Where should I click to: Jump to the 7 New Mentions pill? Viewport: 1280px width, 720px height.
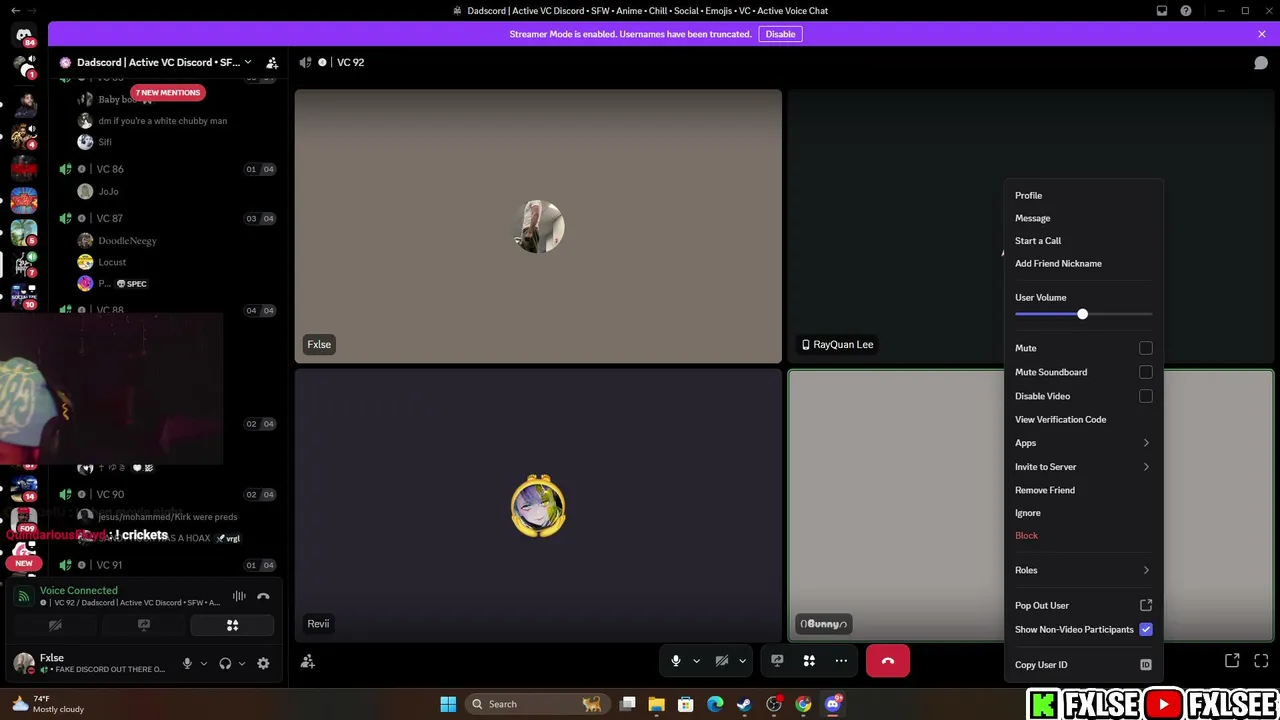pyautogui.click(x=168, y=93)
